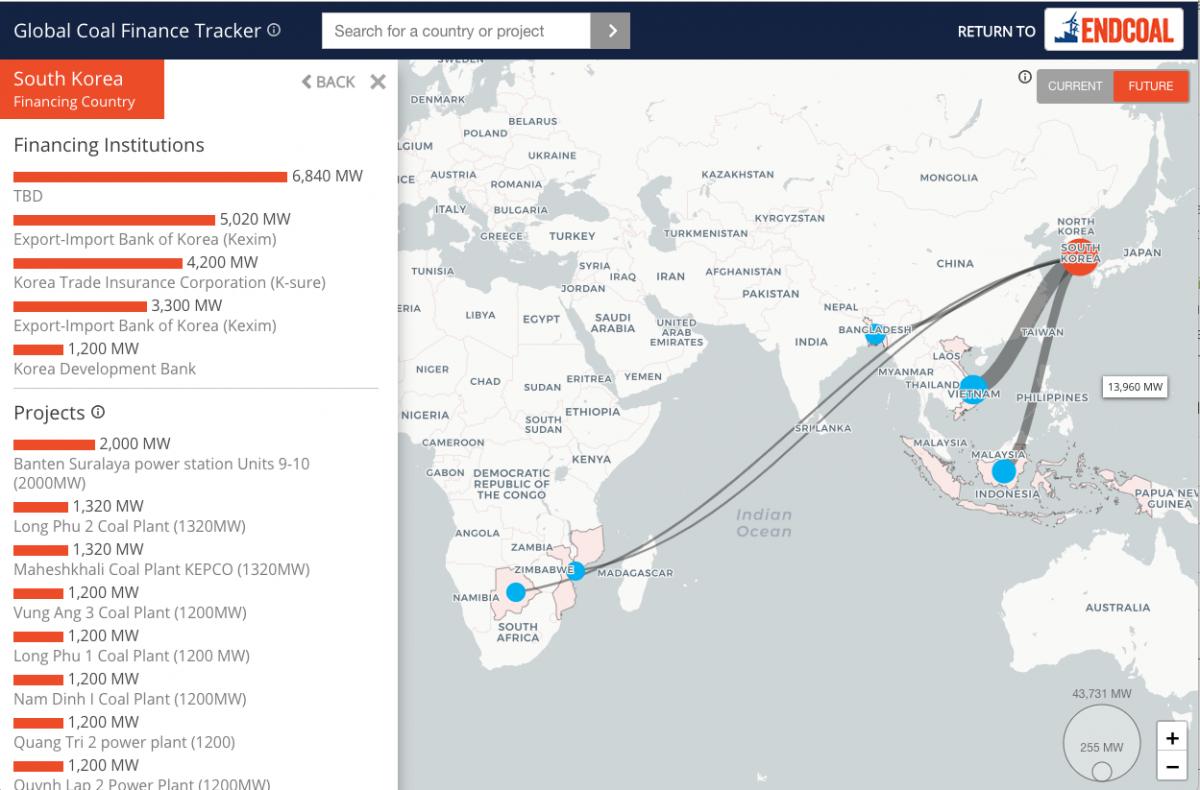Click the Financing Institutions heading
Viewport: 1200px width, 790px height.
tap(109, 145)
